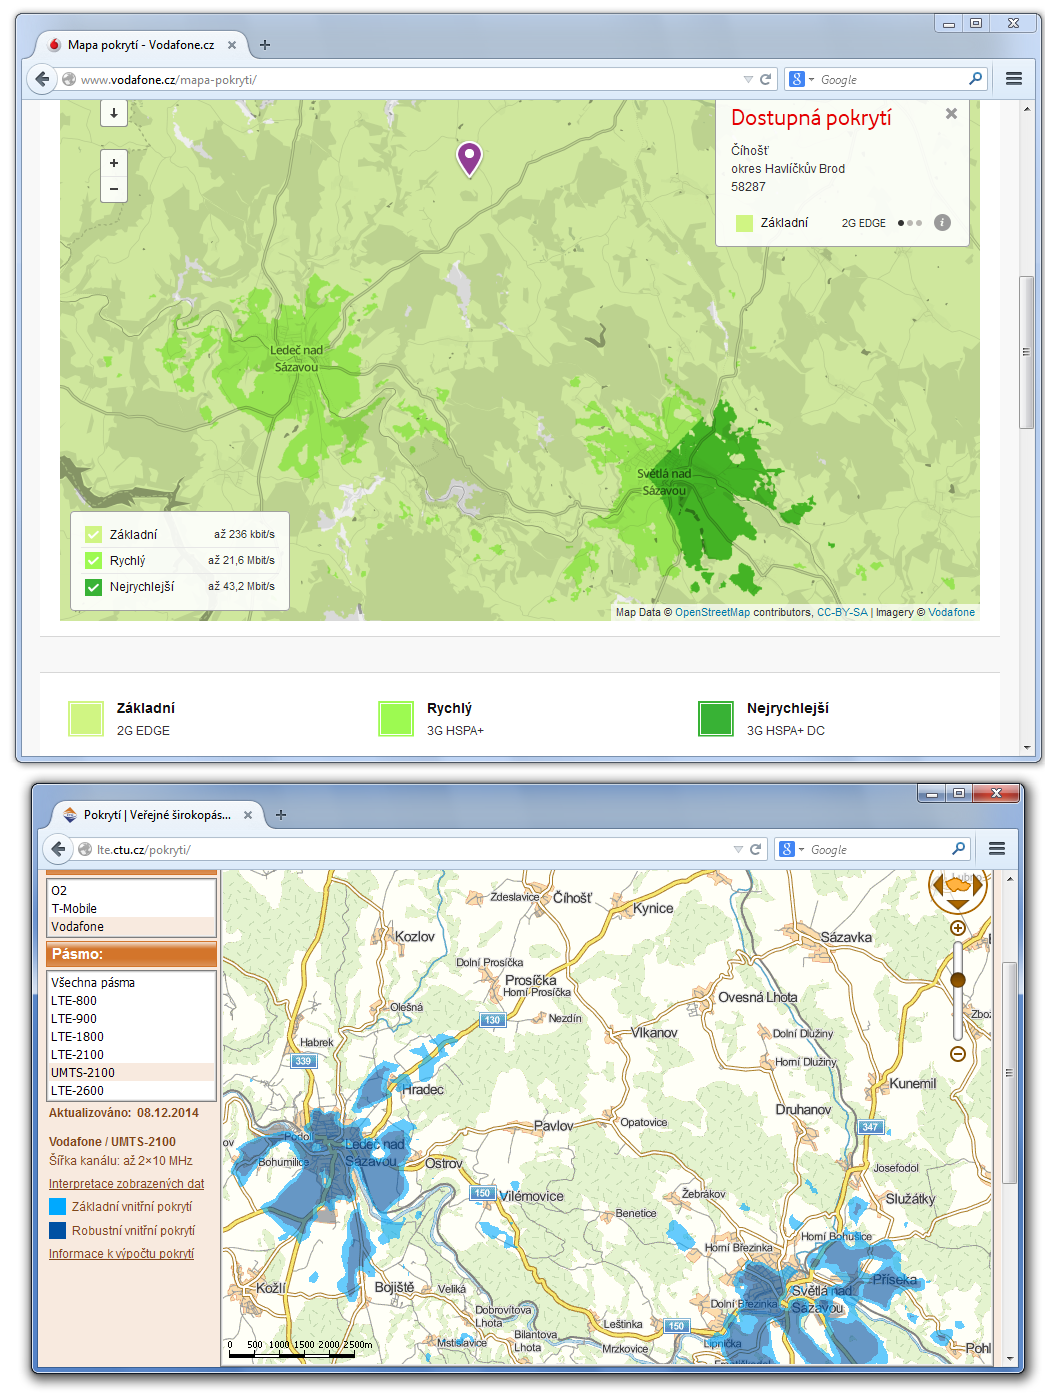Open search engine dropdown in Vodafone window
Viewport: 1045px width, 1396px height.
pos(801,79)
